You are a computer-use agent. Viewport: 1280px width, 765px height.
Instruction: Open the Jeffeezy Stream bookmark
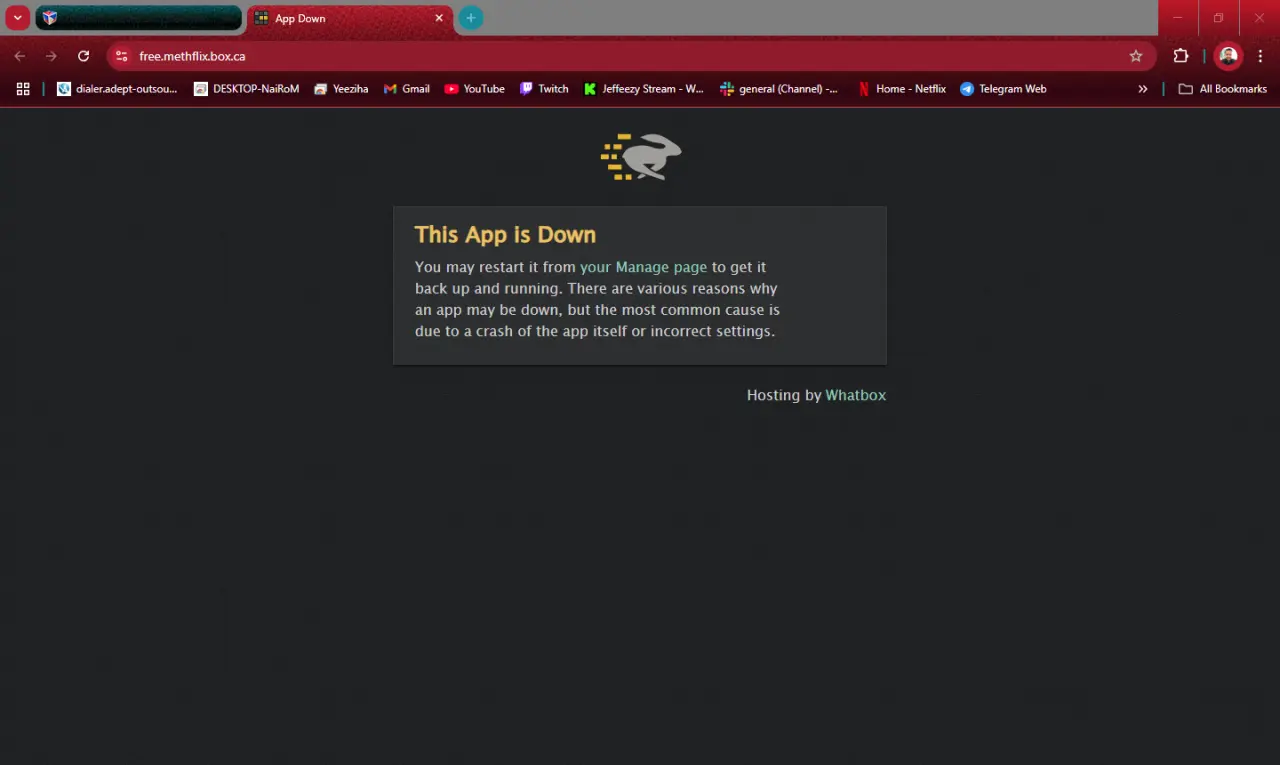coord(644,89)
